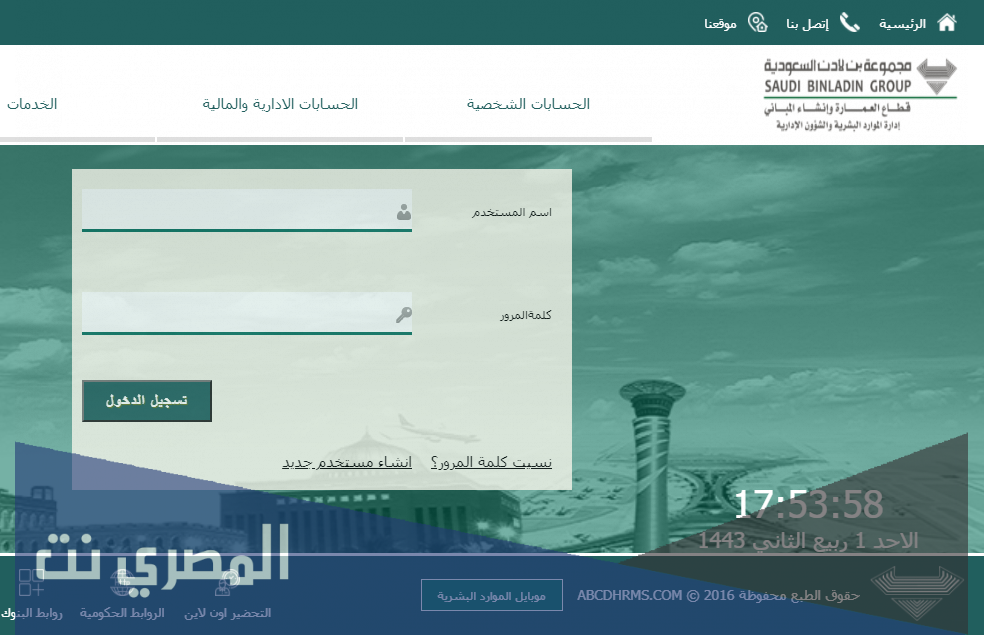Focus the اسم المستخدم username input field

238,210
